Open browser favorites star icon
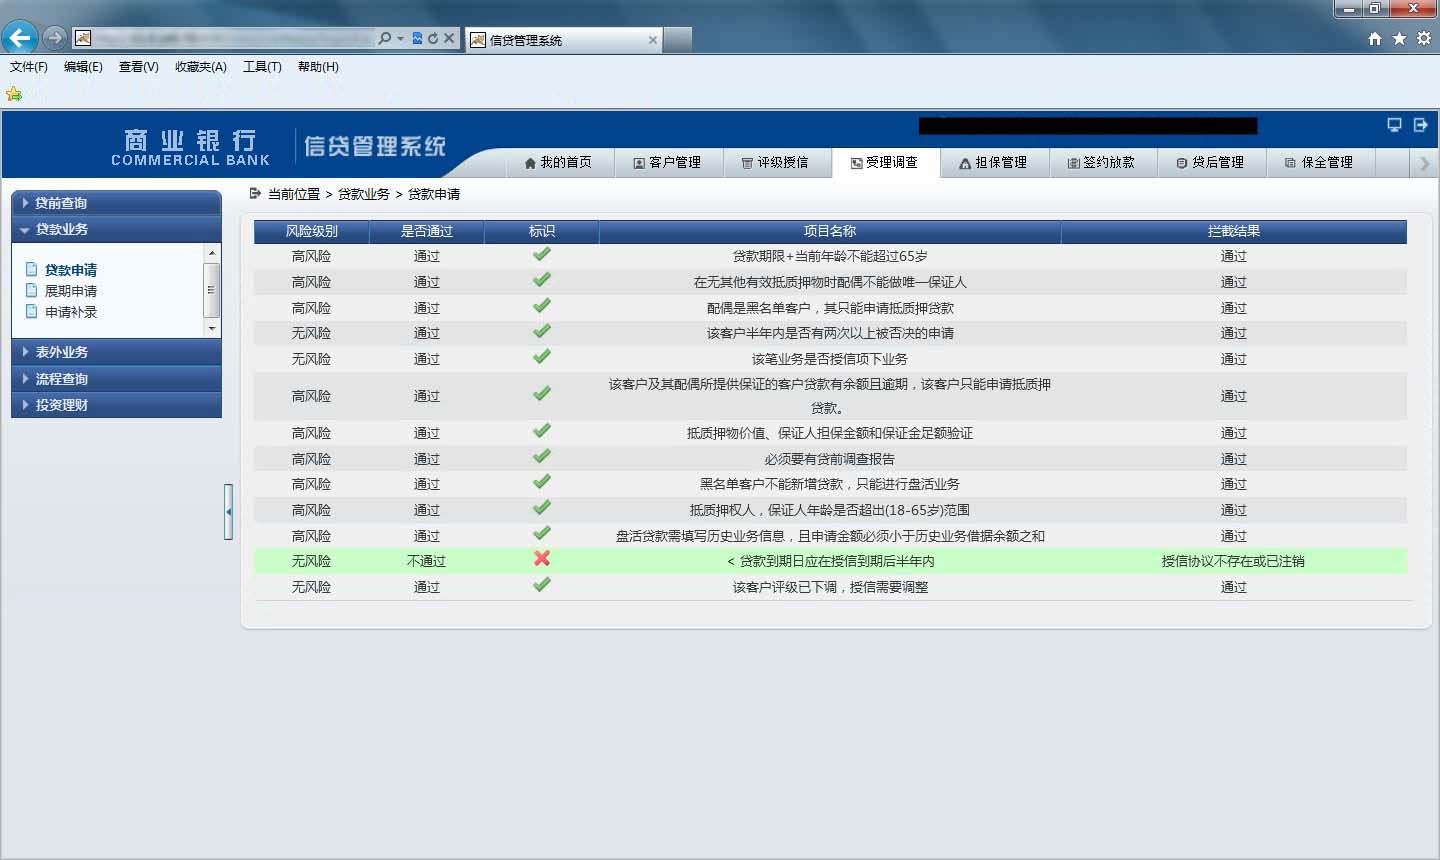1440x860 pixels. 1399,38
